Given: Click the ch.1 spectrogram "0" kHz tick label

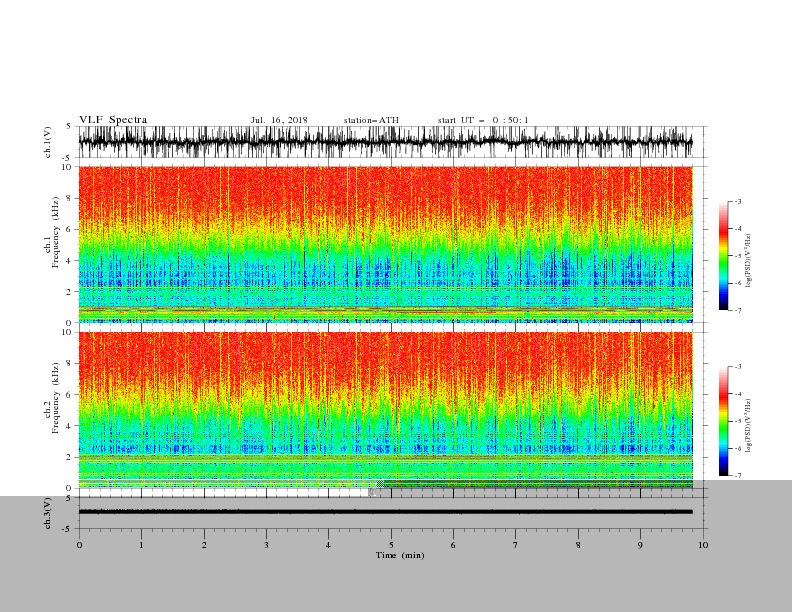Looking at the screenshot, I should click(x=69, y=323).
